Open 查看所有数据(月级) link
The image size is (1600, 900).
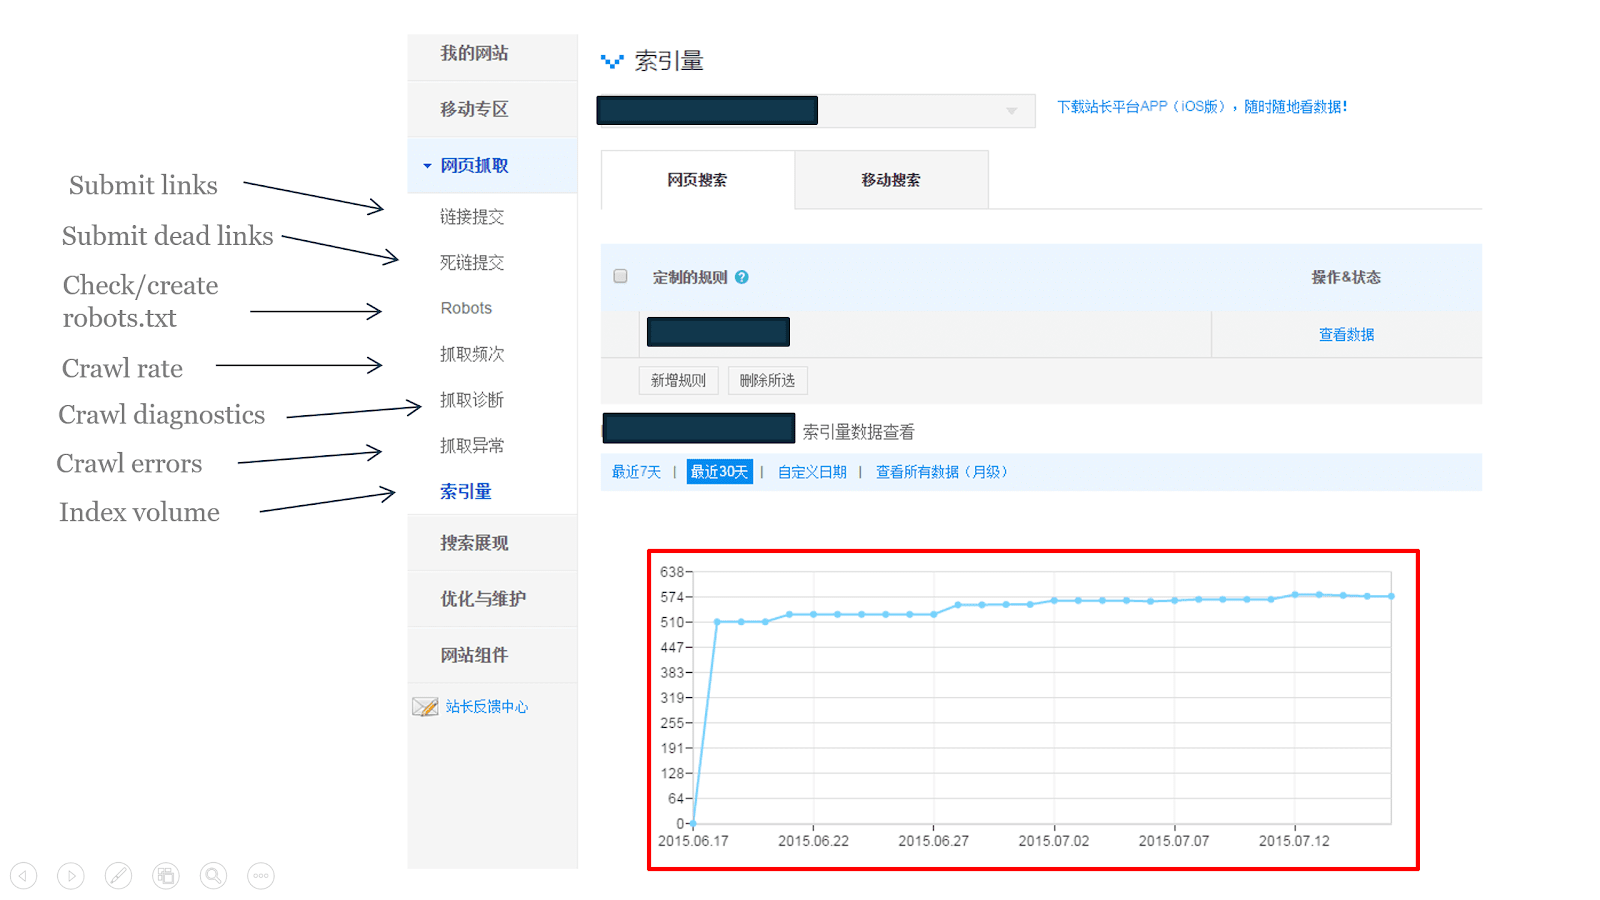point(942,472)
